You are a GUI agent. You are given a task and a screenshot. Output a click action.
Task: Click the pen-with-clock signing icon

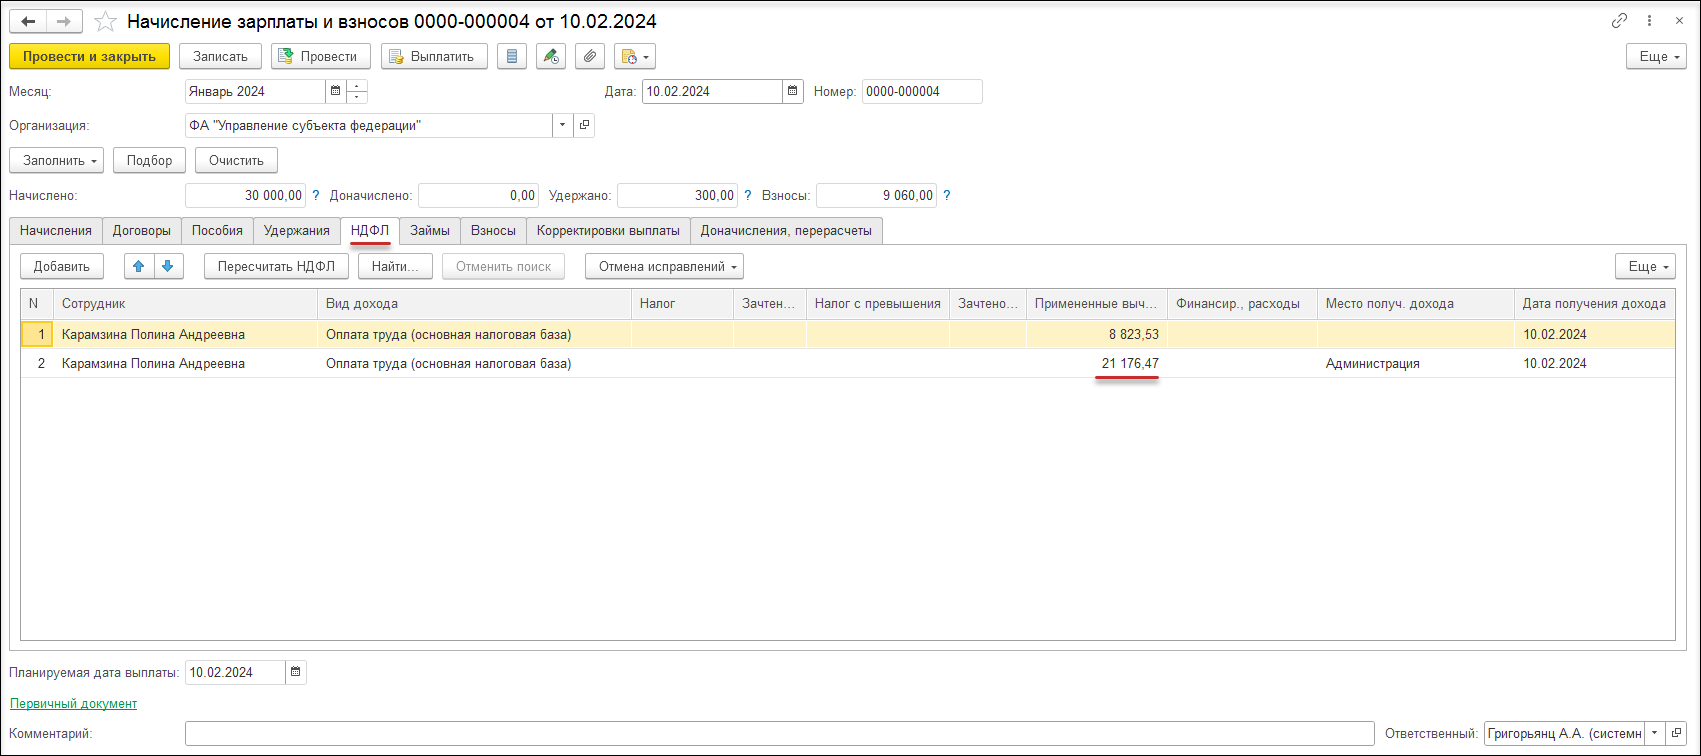coord(551,56)
